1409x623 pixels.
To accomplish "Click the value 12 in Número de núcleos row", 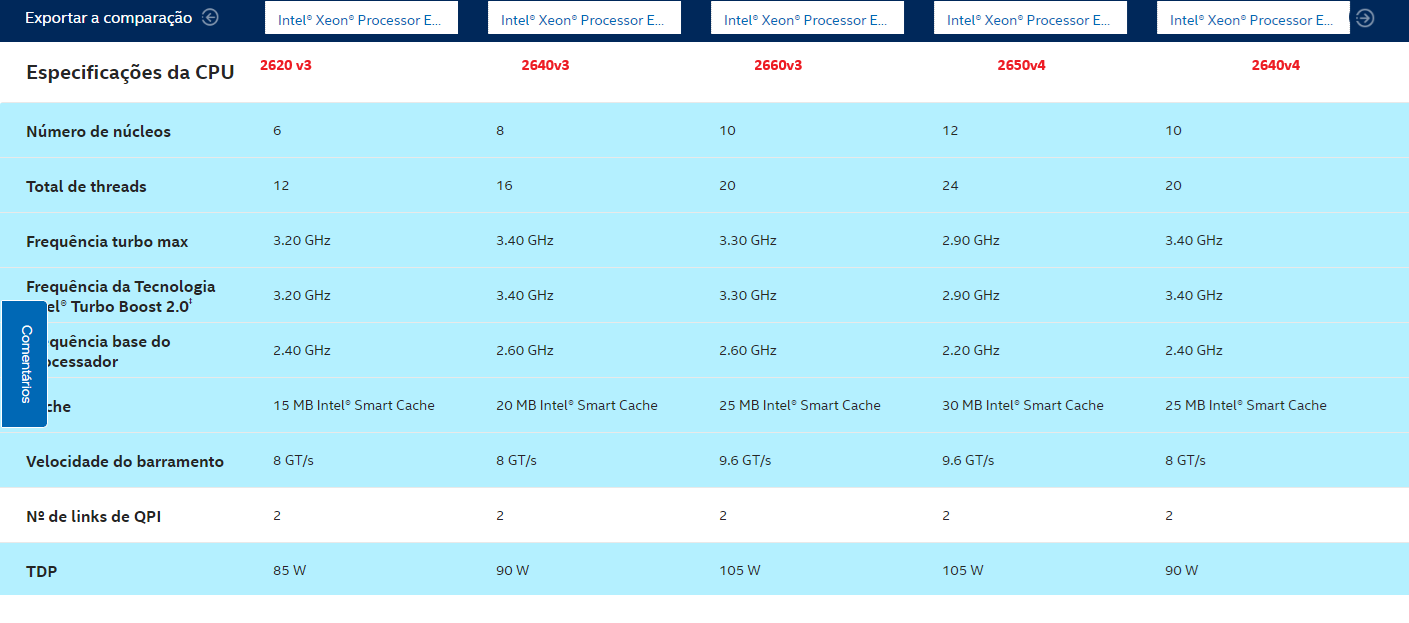I will coord(950,130).
